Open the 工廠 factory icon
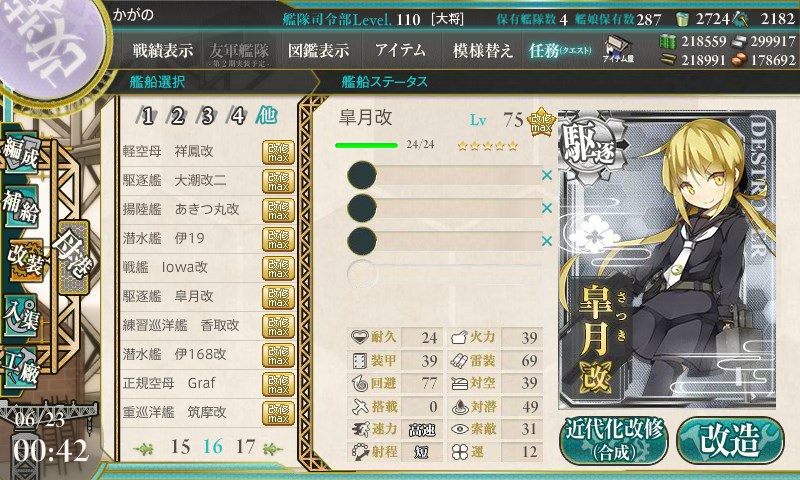 (x=21, y=368)
